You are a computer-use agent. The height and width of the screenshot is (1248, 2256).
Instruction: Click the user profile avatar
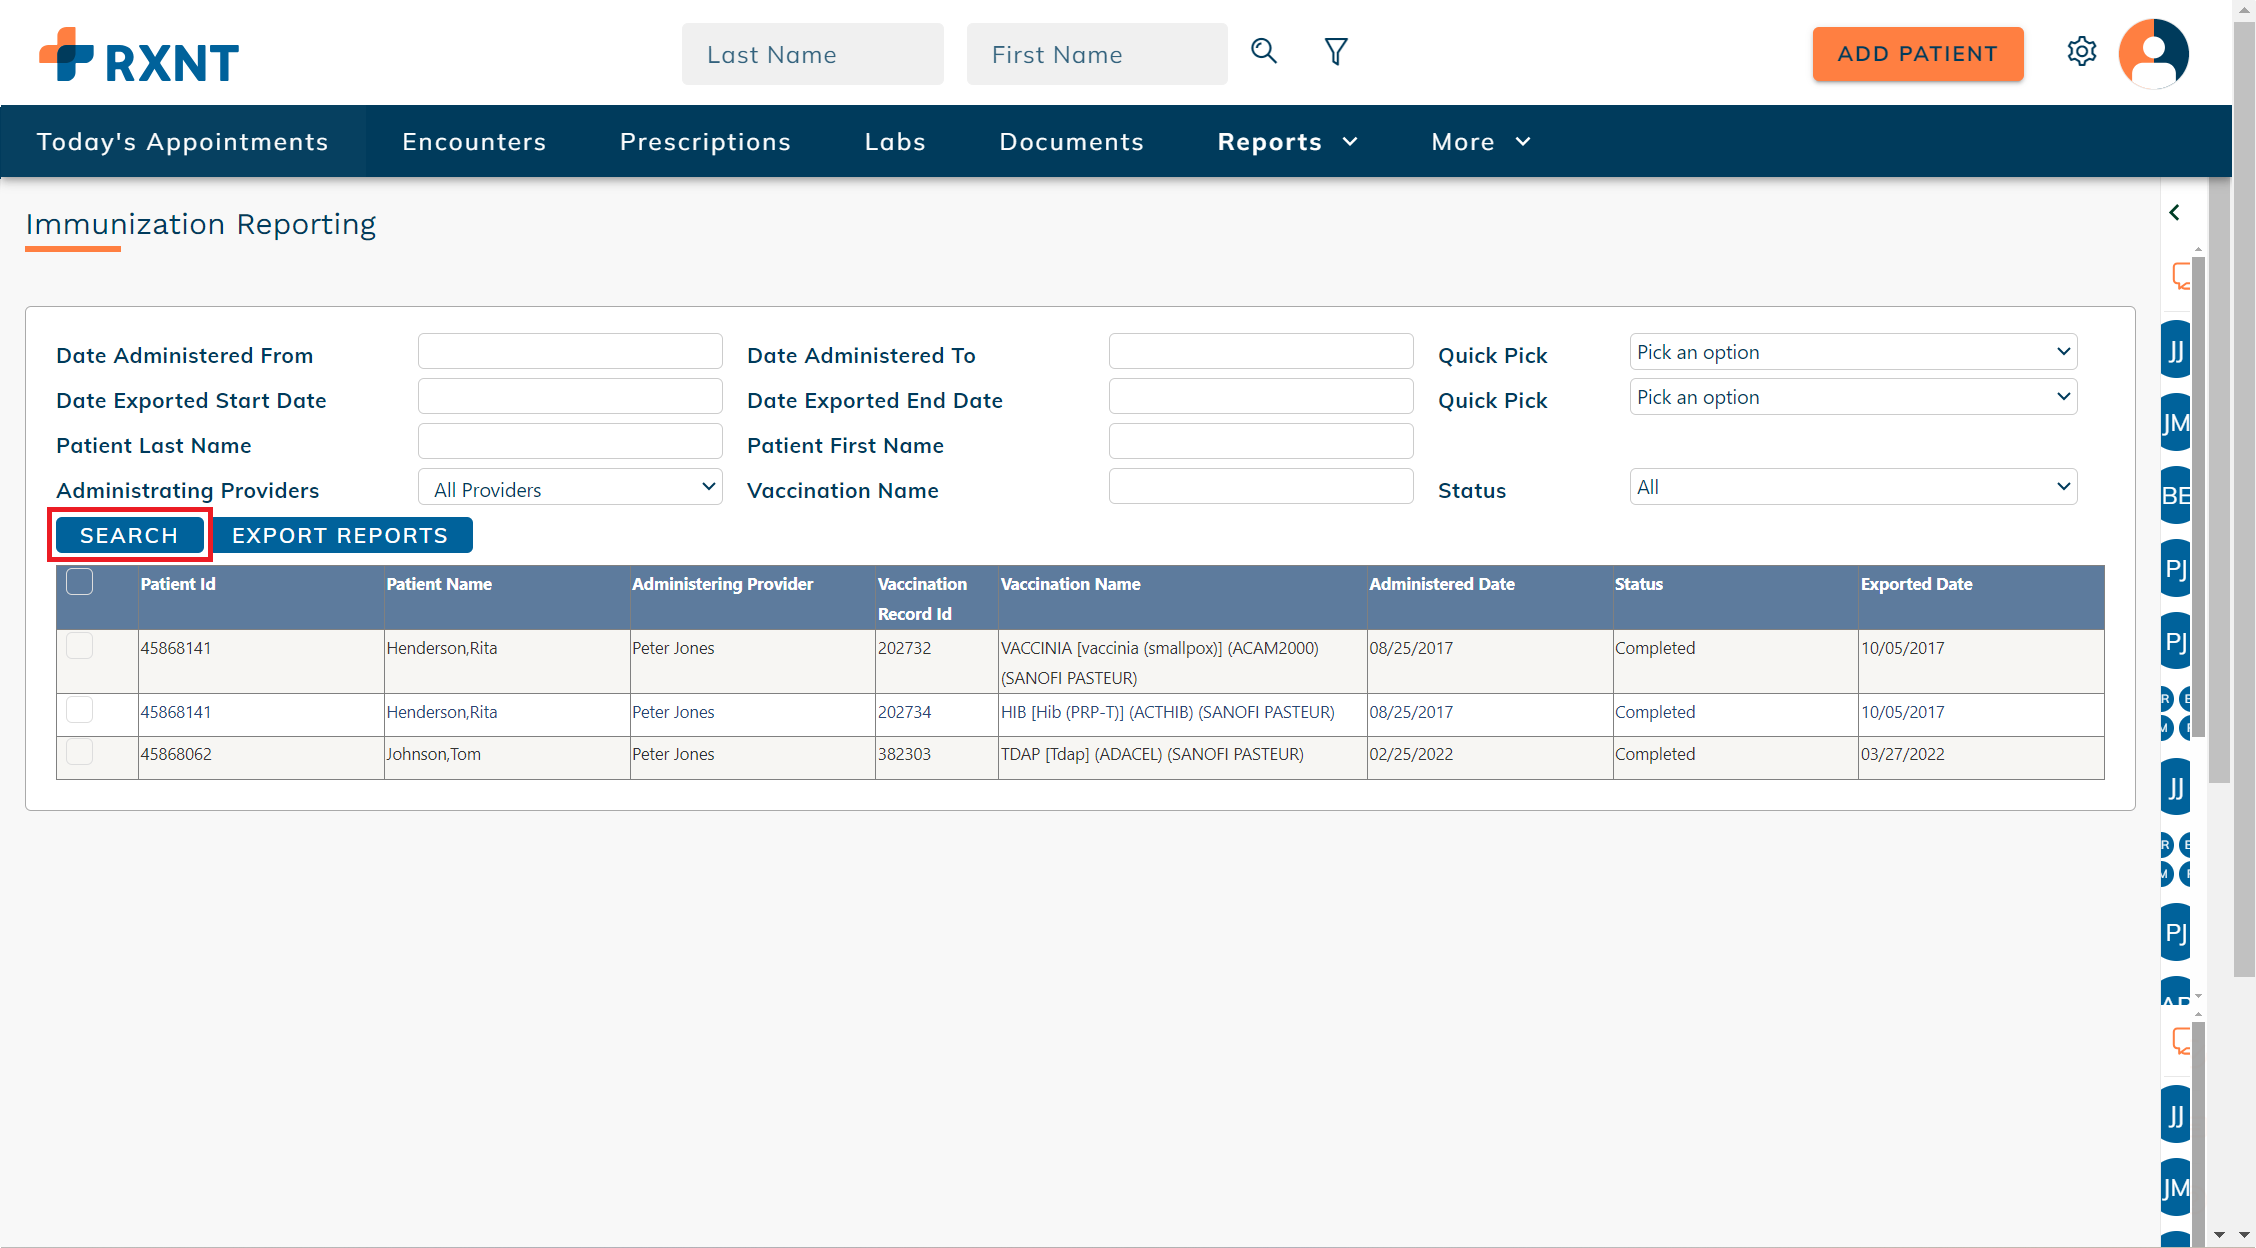point(2152,53)
